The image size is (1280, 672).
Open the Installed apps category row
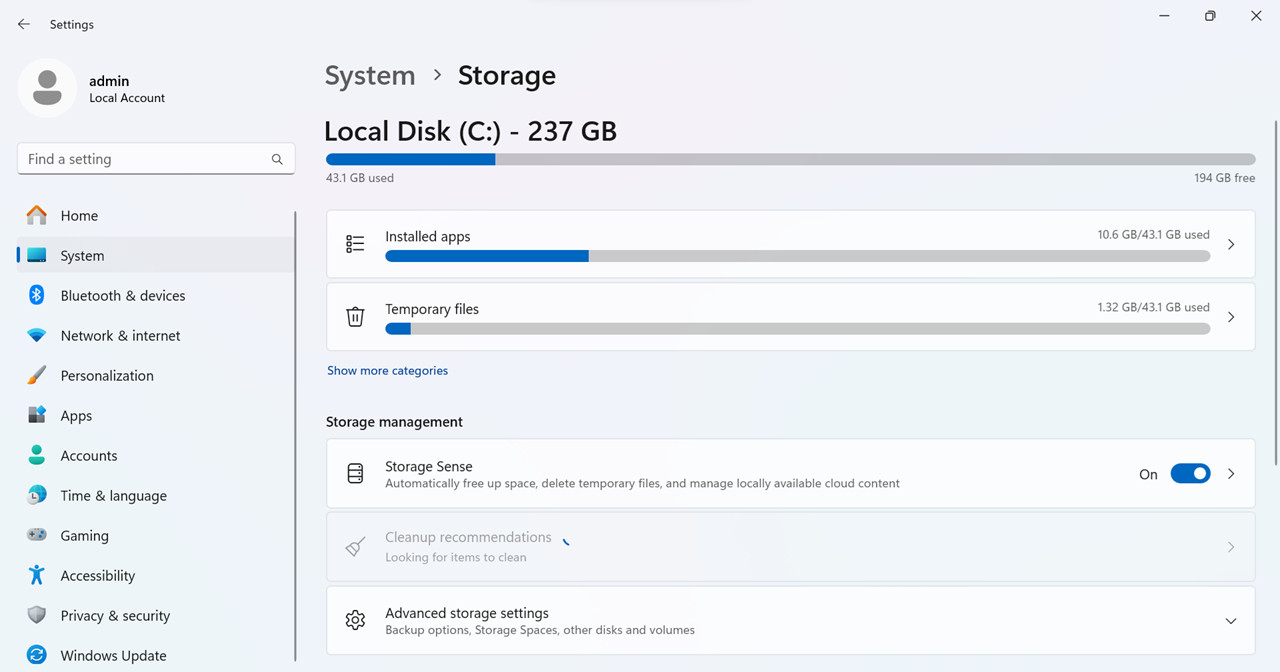(x=790, y=244)
